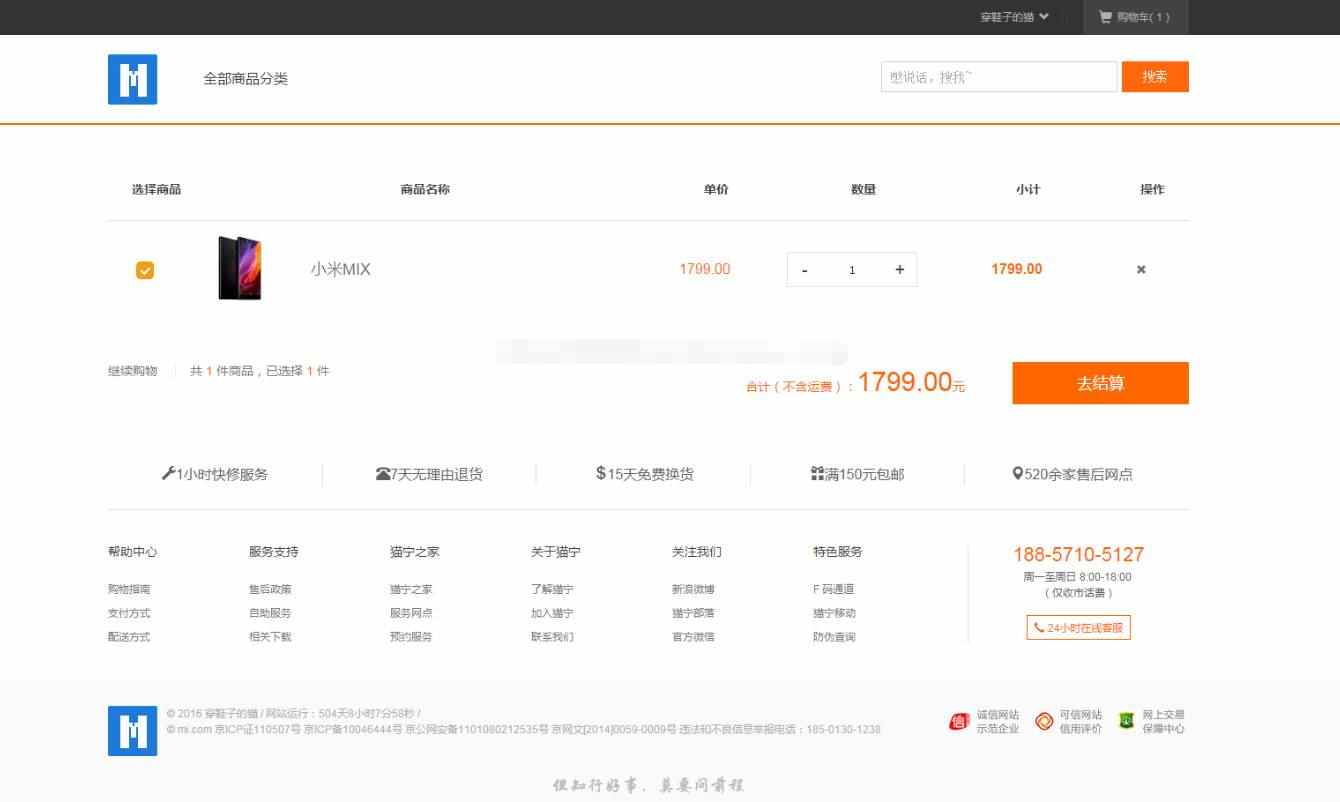Open 服务网点 footer link

click(x=411, y=613)
